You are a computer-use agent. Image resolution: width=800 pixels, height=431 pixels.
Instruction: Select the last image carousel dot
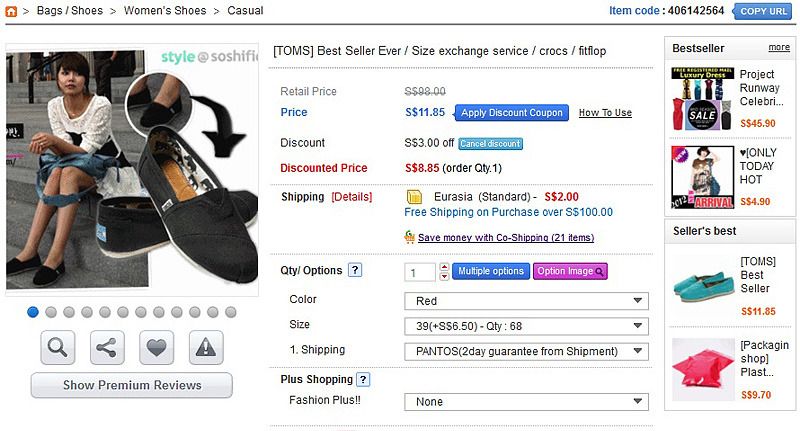click(231, 312)
